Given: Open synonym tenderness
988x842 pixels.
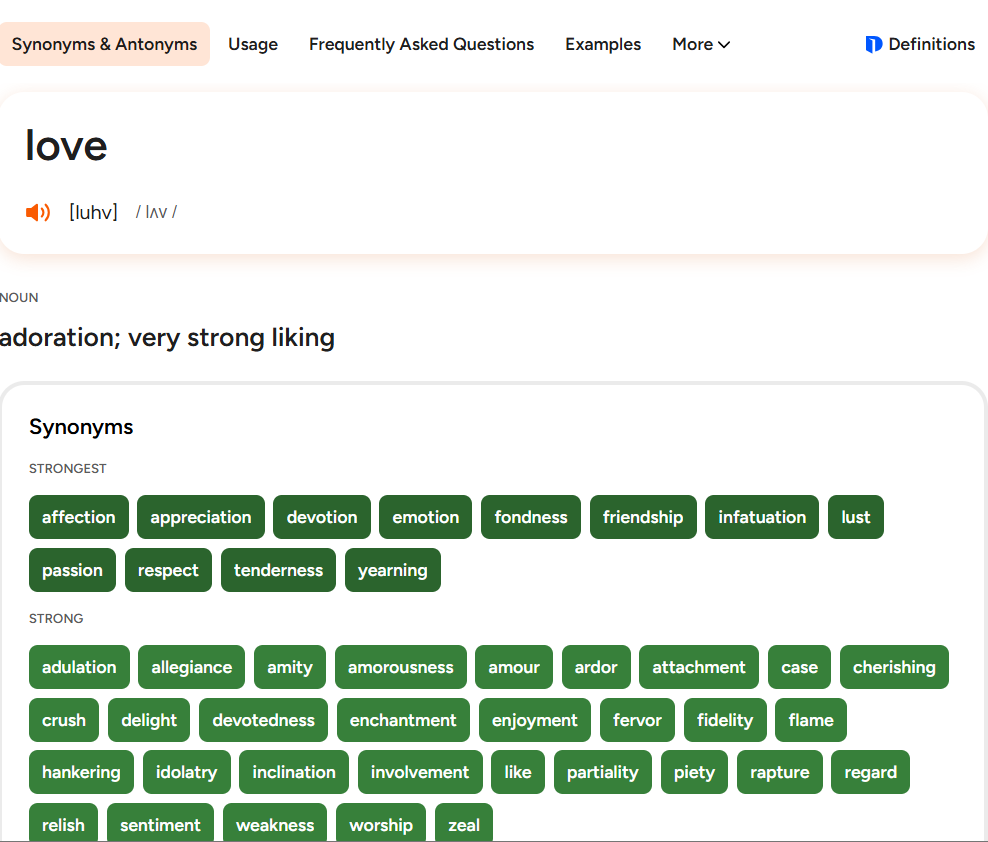Looking at the screenshot, I should coord(279,570).
